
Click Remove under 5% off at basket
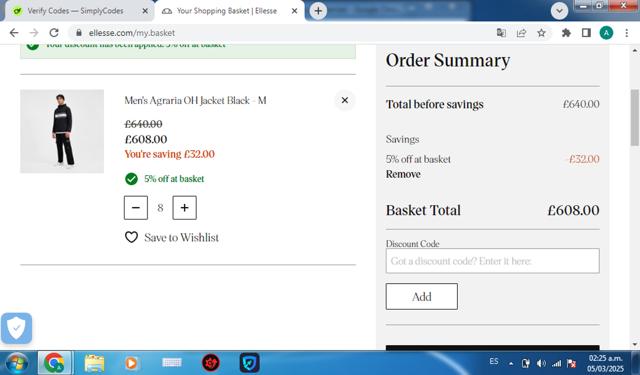403,174
